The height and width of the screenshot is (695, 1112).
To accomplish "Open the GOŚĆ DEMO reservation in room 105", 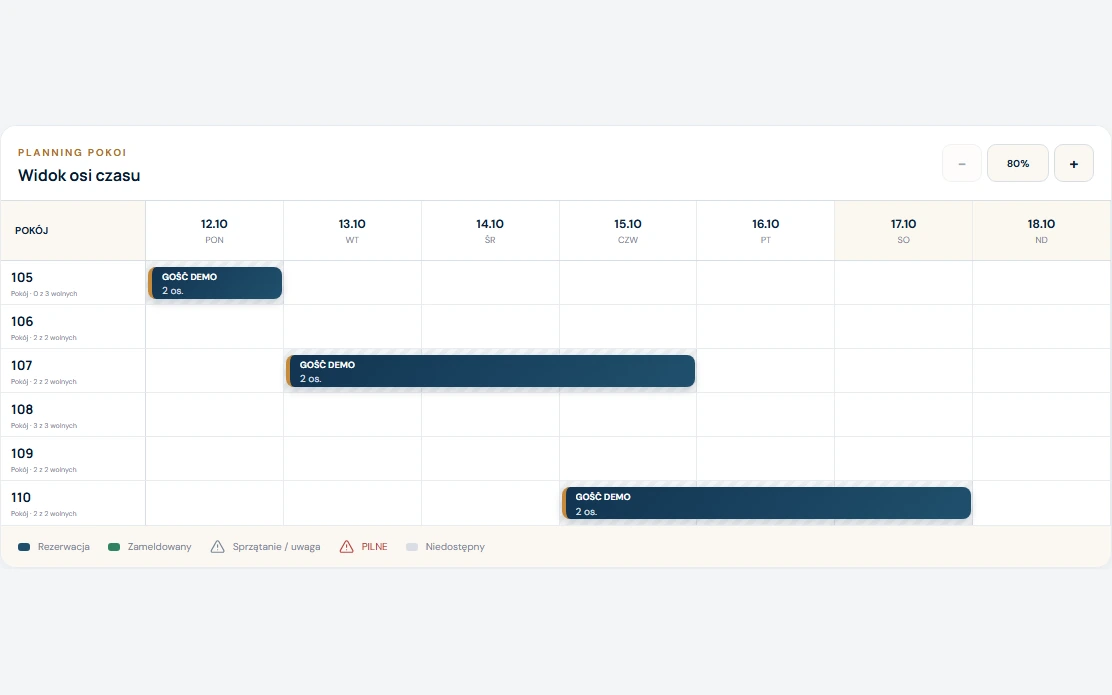I will tap(215, 283).
